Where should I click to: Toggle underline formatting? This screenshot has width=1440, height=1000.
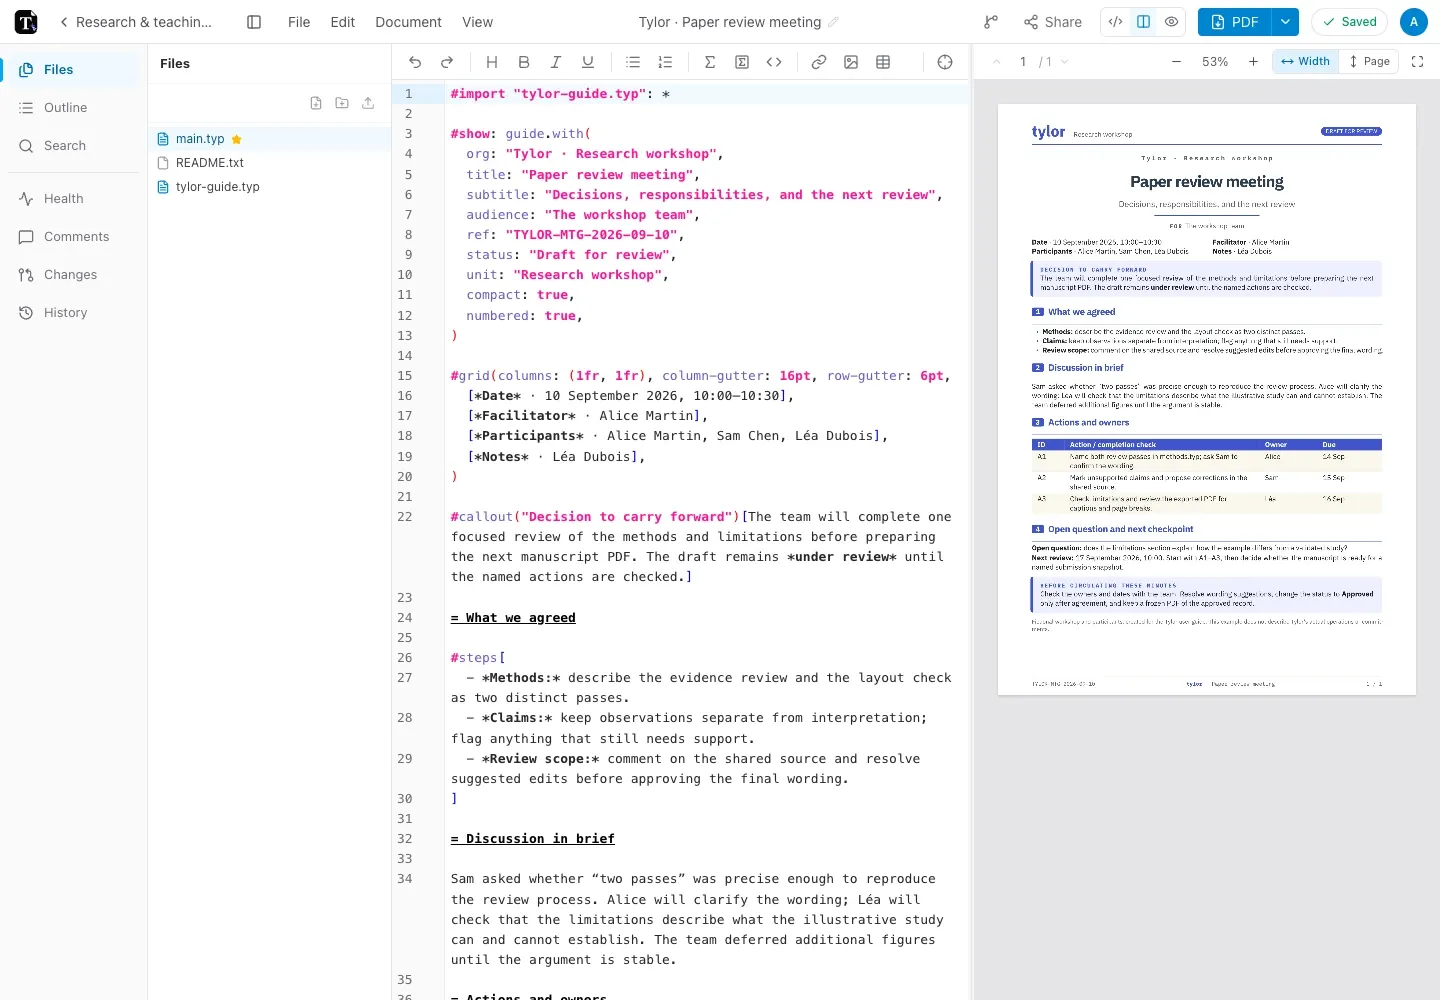pyautogui.click(x=588, y=62)
